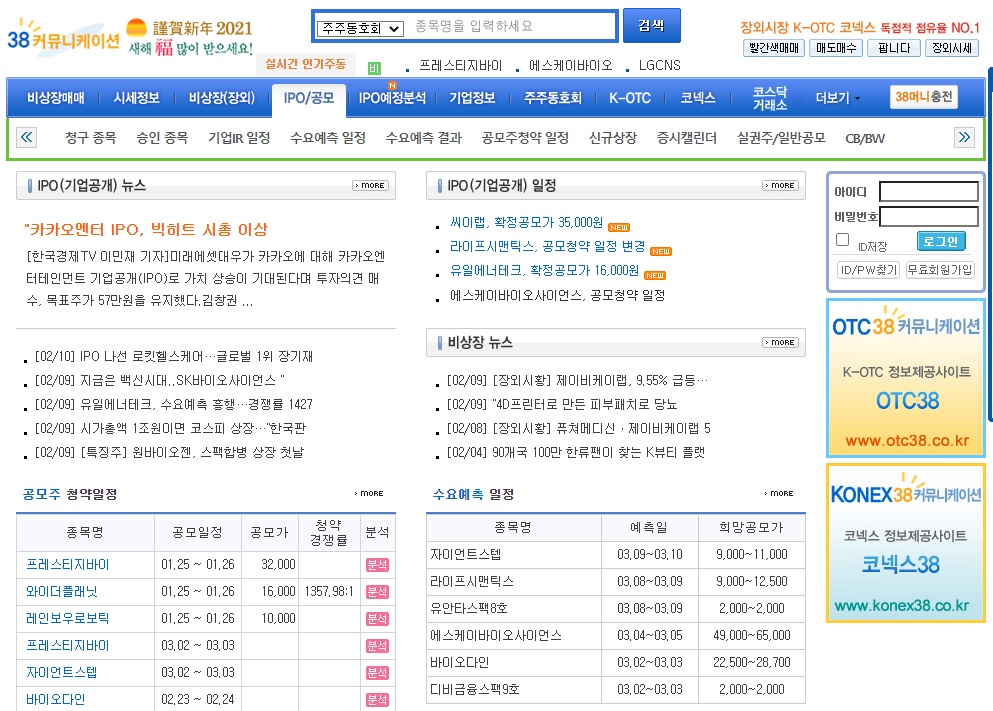Image resolution: width=993 pixels, height=711 pixels.
Task: Click the OTC38 banner
Action: 906,377
